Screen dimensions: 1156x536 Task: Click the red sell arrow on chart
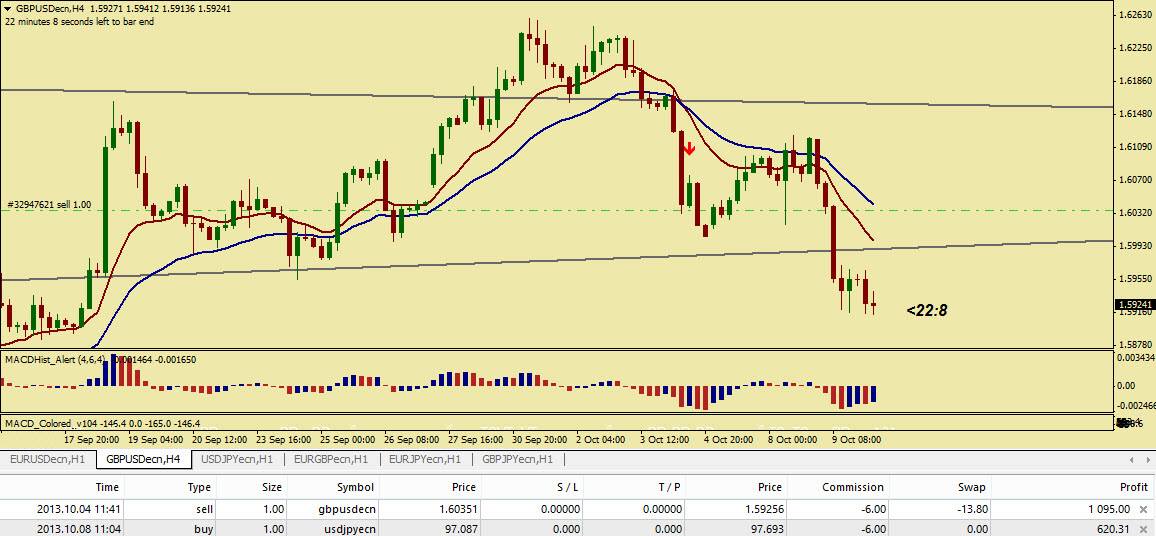689,149
